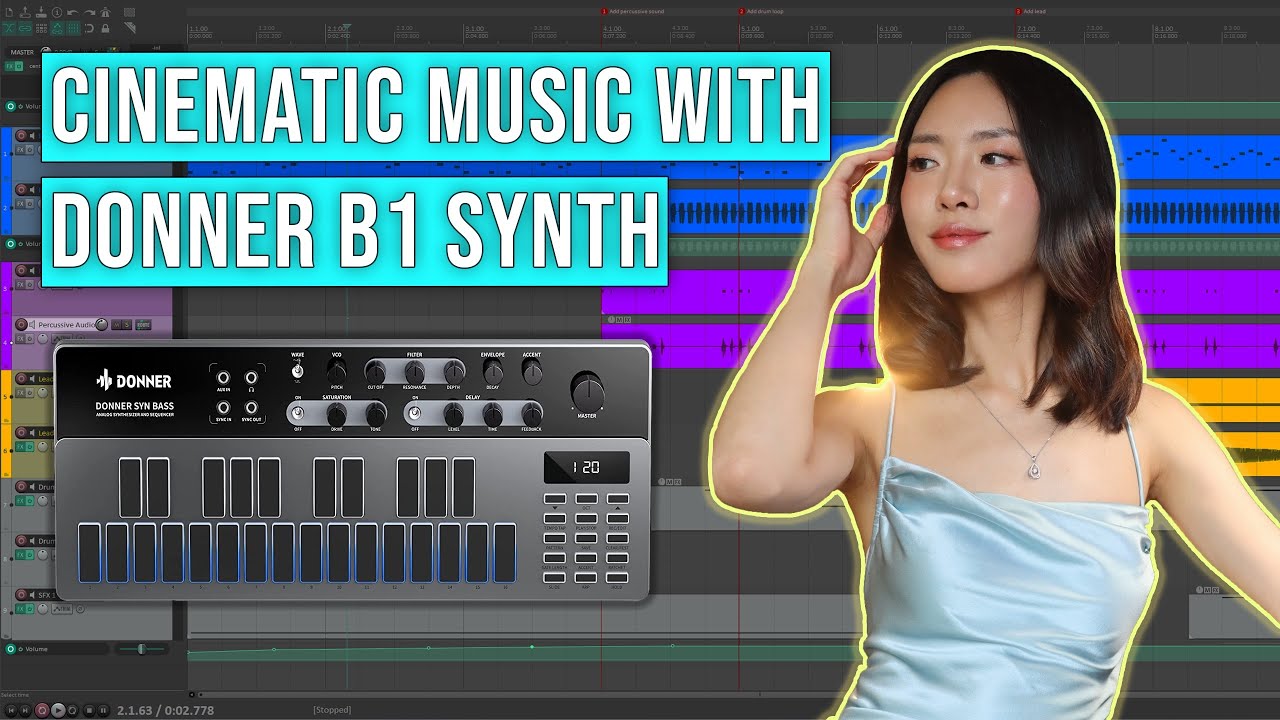1280x720 pixels.
Task: Arm track 1 for recording
Action: (21, 136)
